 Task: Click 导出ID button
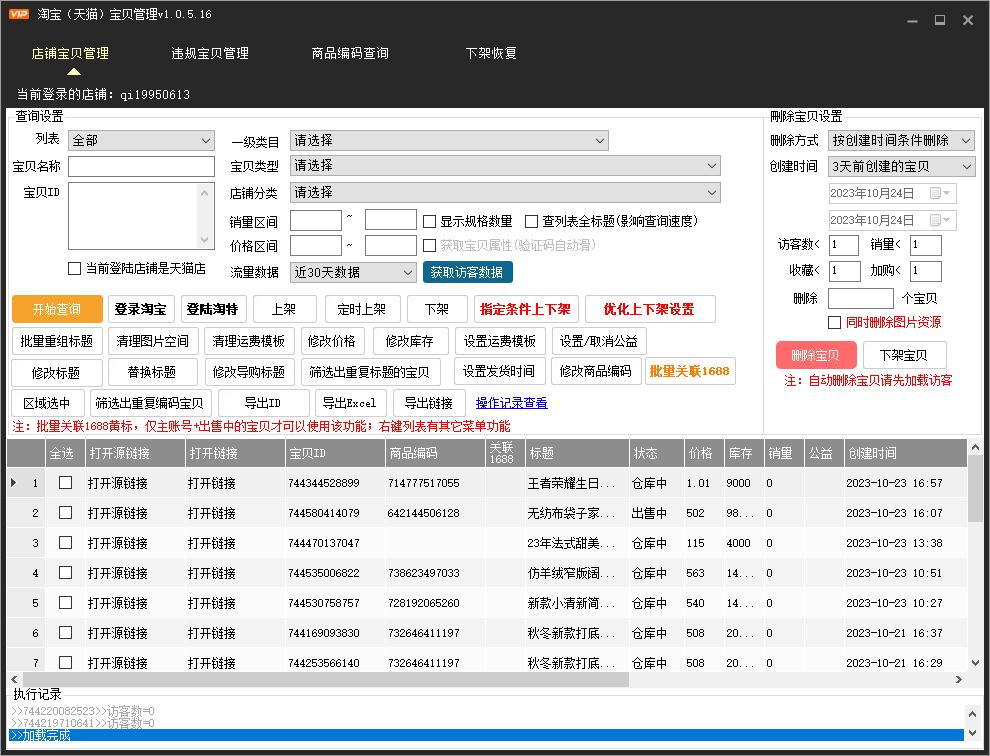(263, 403)
